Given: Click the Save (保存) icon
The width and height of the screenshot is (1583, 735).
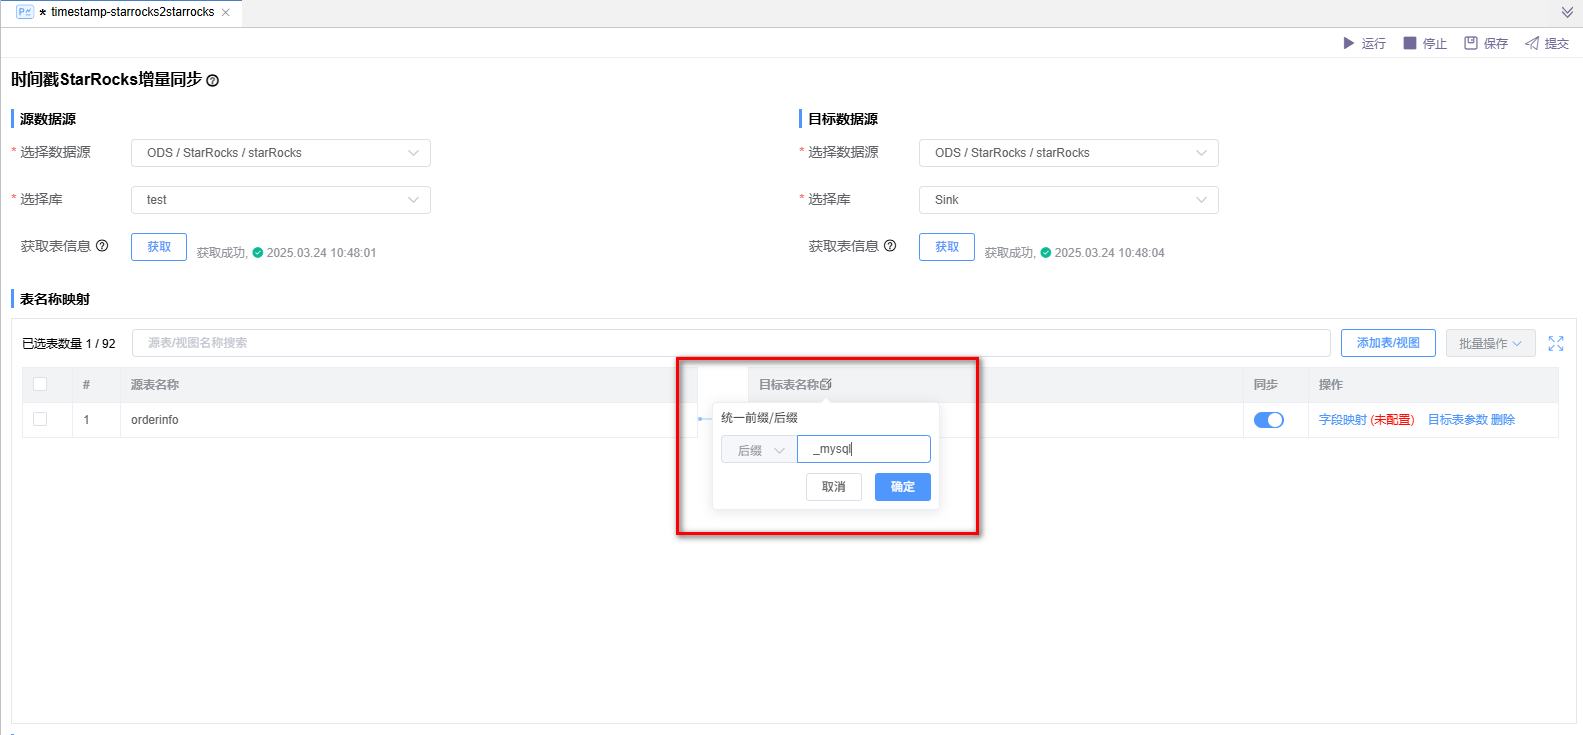Looking at the screenshot, I should [x=1471, y=43].
